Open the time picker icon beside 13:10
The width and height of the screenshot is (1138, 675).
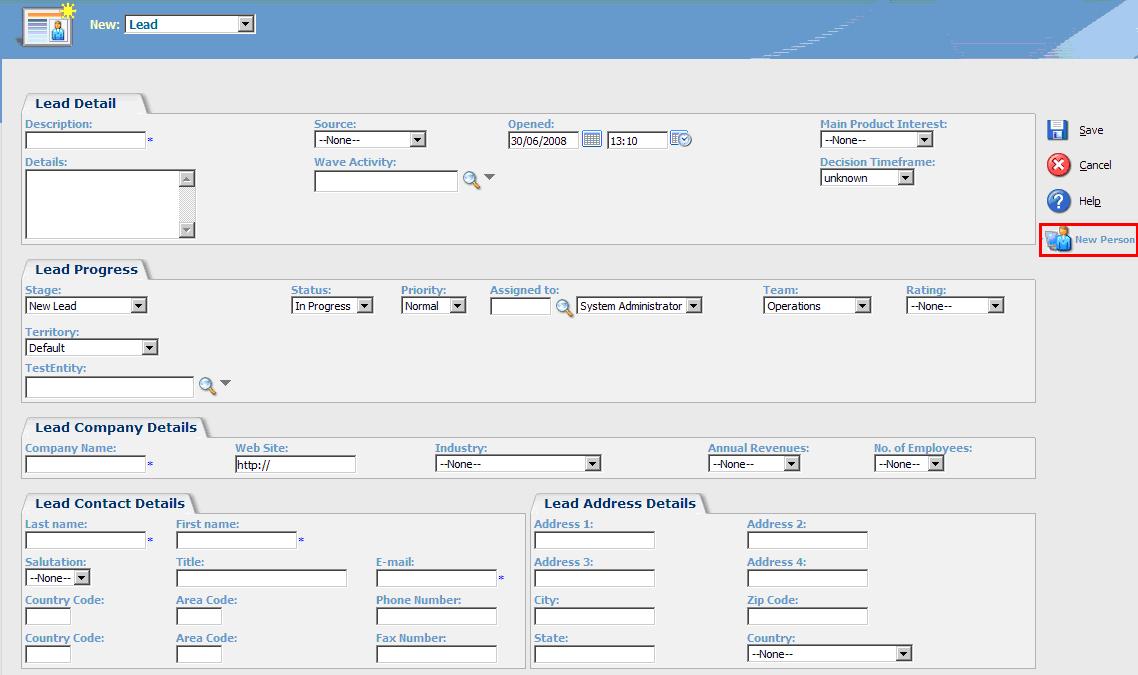681,139
